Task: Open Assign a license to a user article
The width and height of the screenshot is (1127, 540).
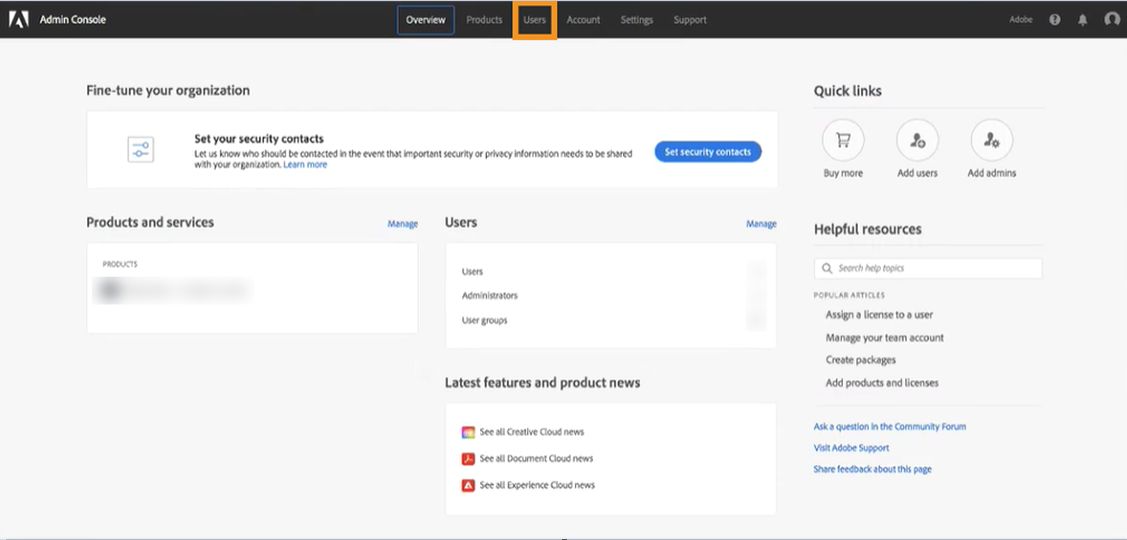Action: pos(879,315)
